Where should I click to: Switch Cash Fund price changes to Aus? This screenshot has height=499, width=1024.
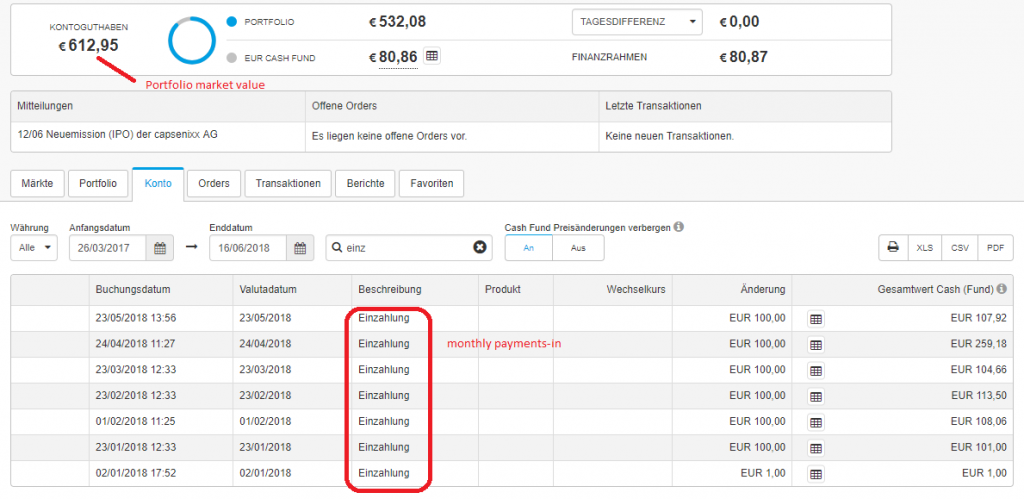(x=578, y=248)
